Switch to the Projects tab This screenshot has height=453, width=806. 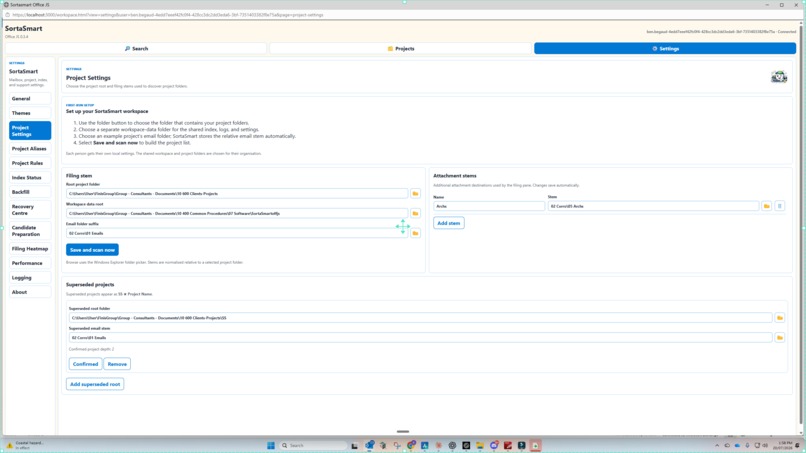click(x=401, y=48)
